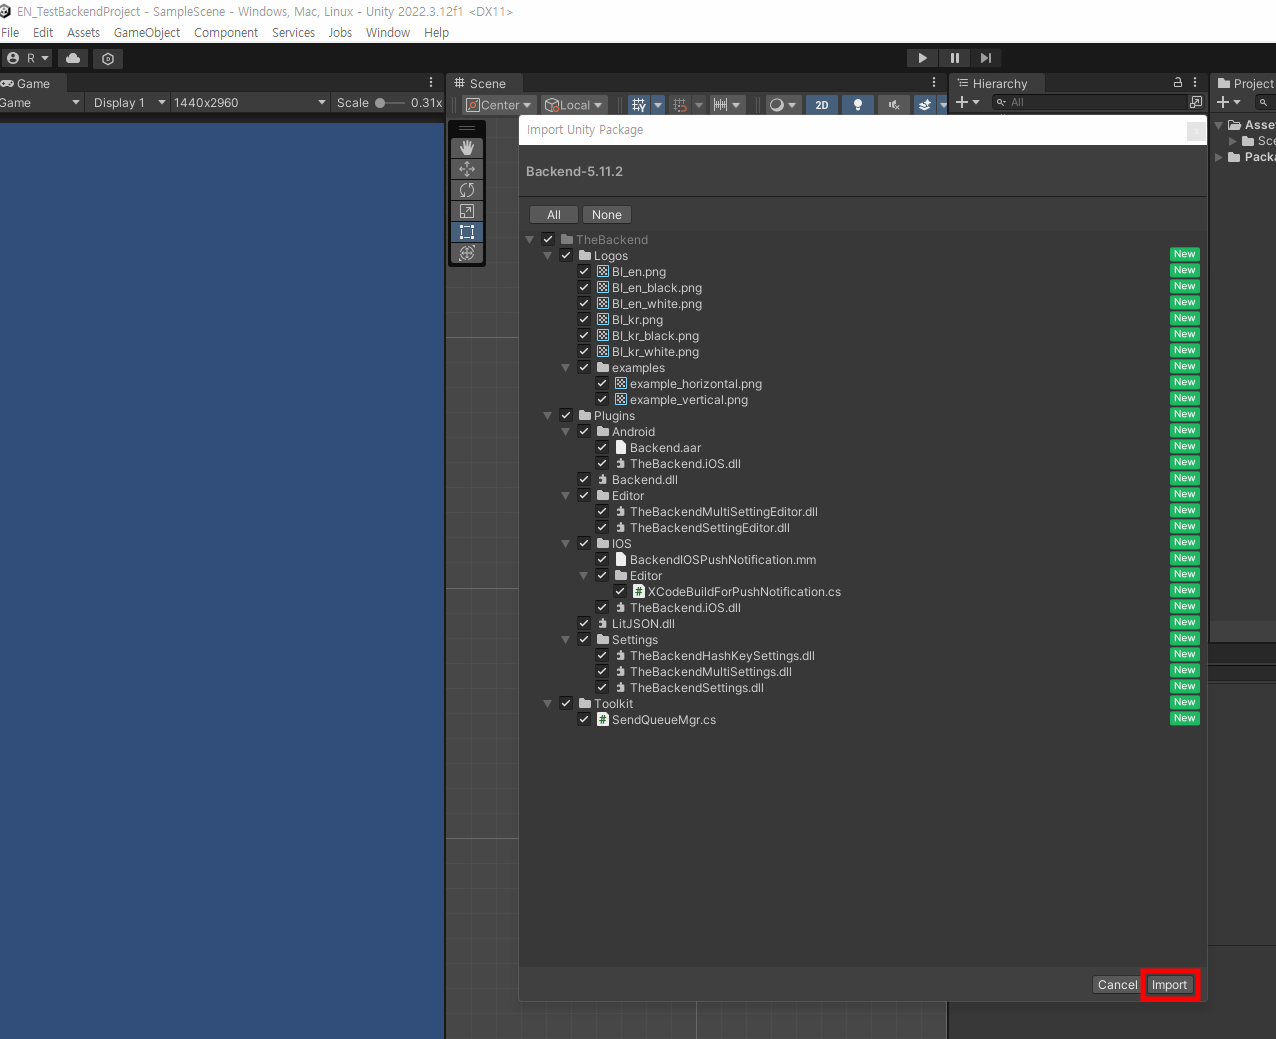1276x1039 pixels.
Task: Uncheck TheBackendSettings.dll checkbox
Action: [x=602, y=687]
